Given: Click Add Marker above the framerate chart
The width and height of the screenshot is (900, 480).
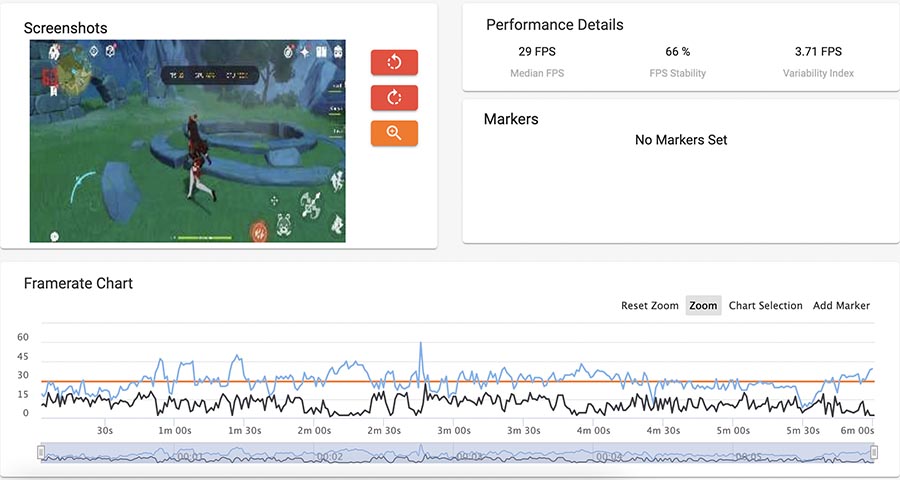Looking at the screenshot, I should click(x=841, y=305).
